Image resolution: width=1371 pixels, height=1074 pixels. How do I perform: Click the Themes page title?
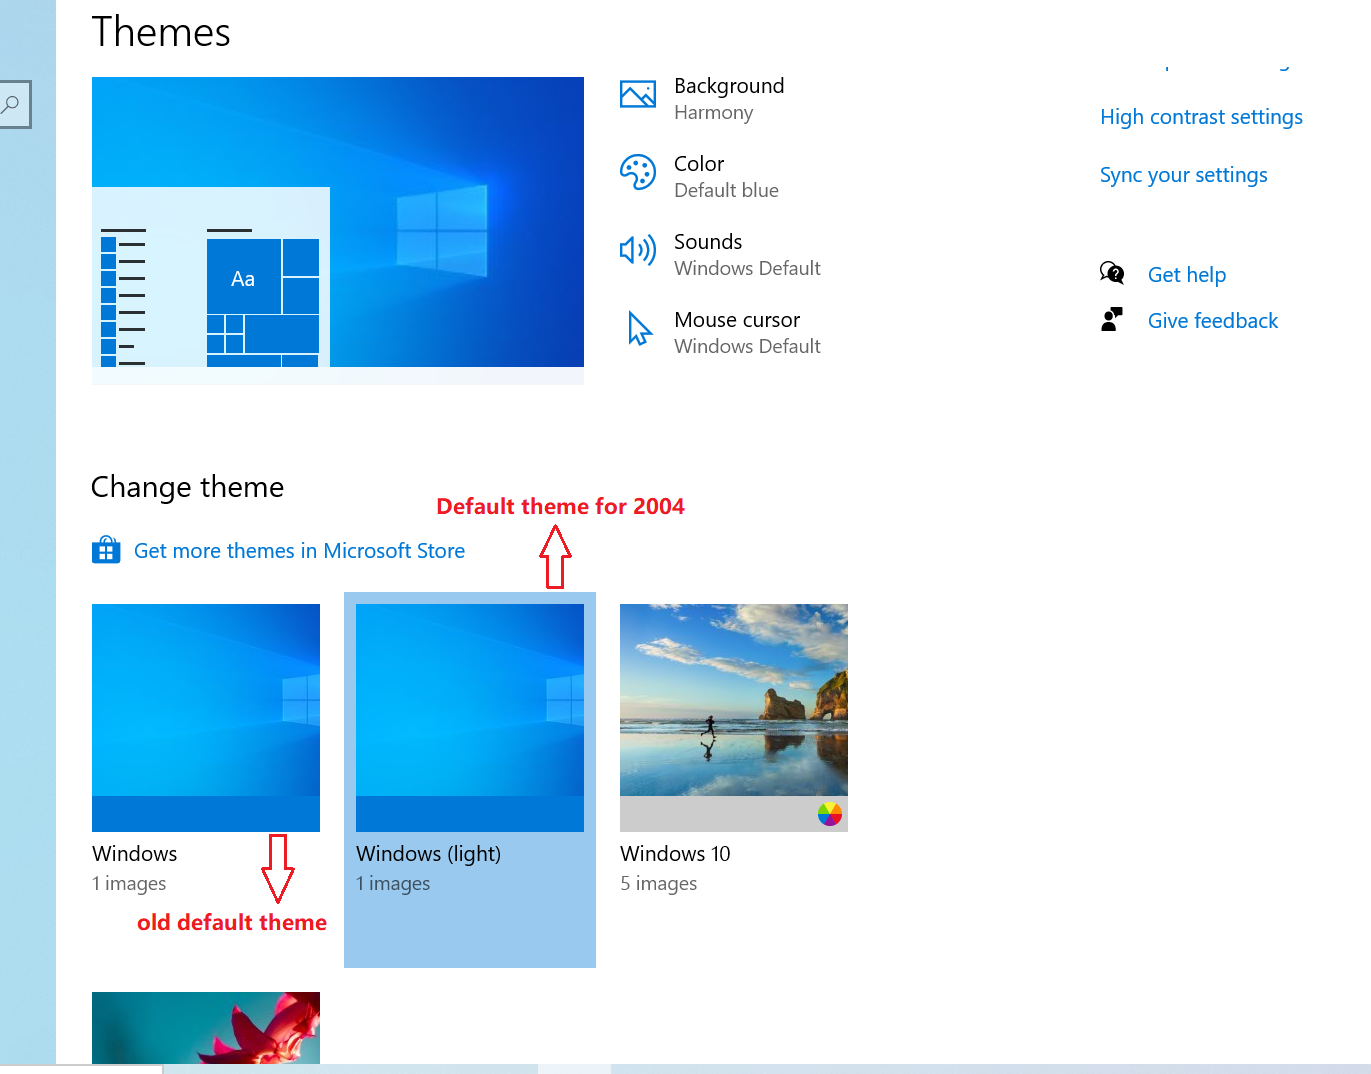161,31
